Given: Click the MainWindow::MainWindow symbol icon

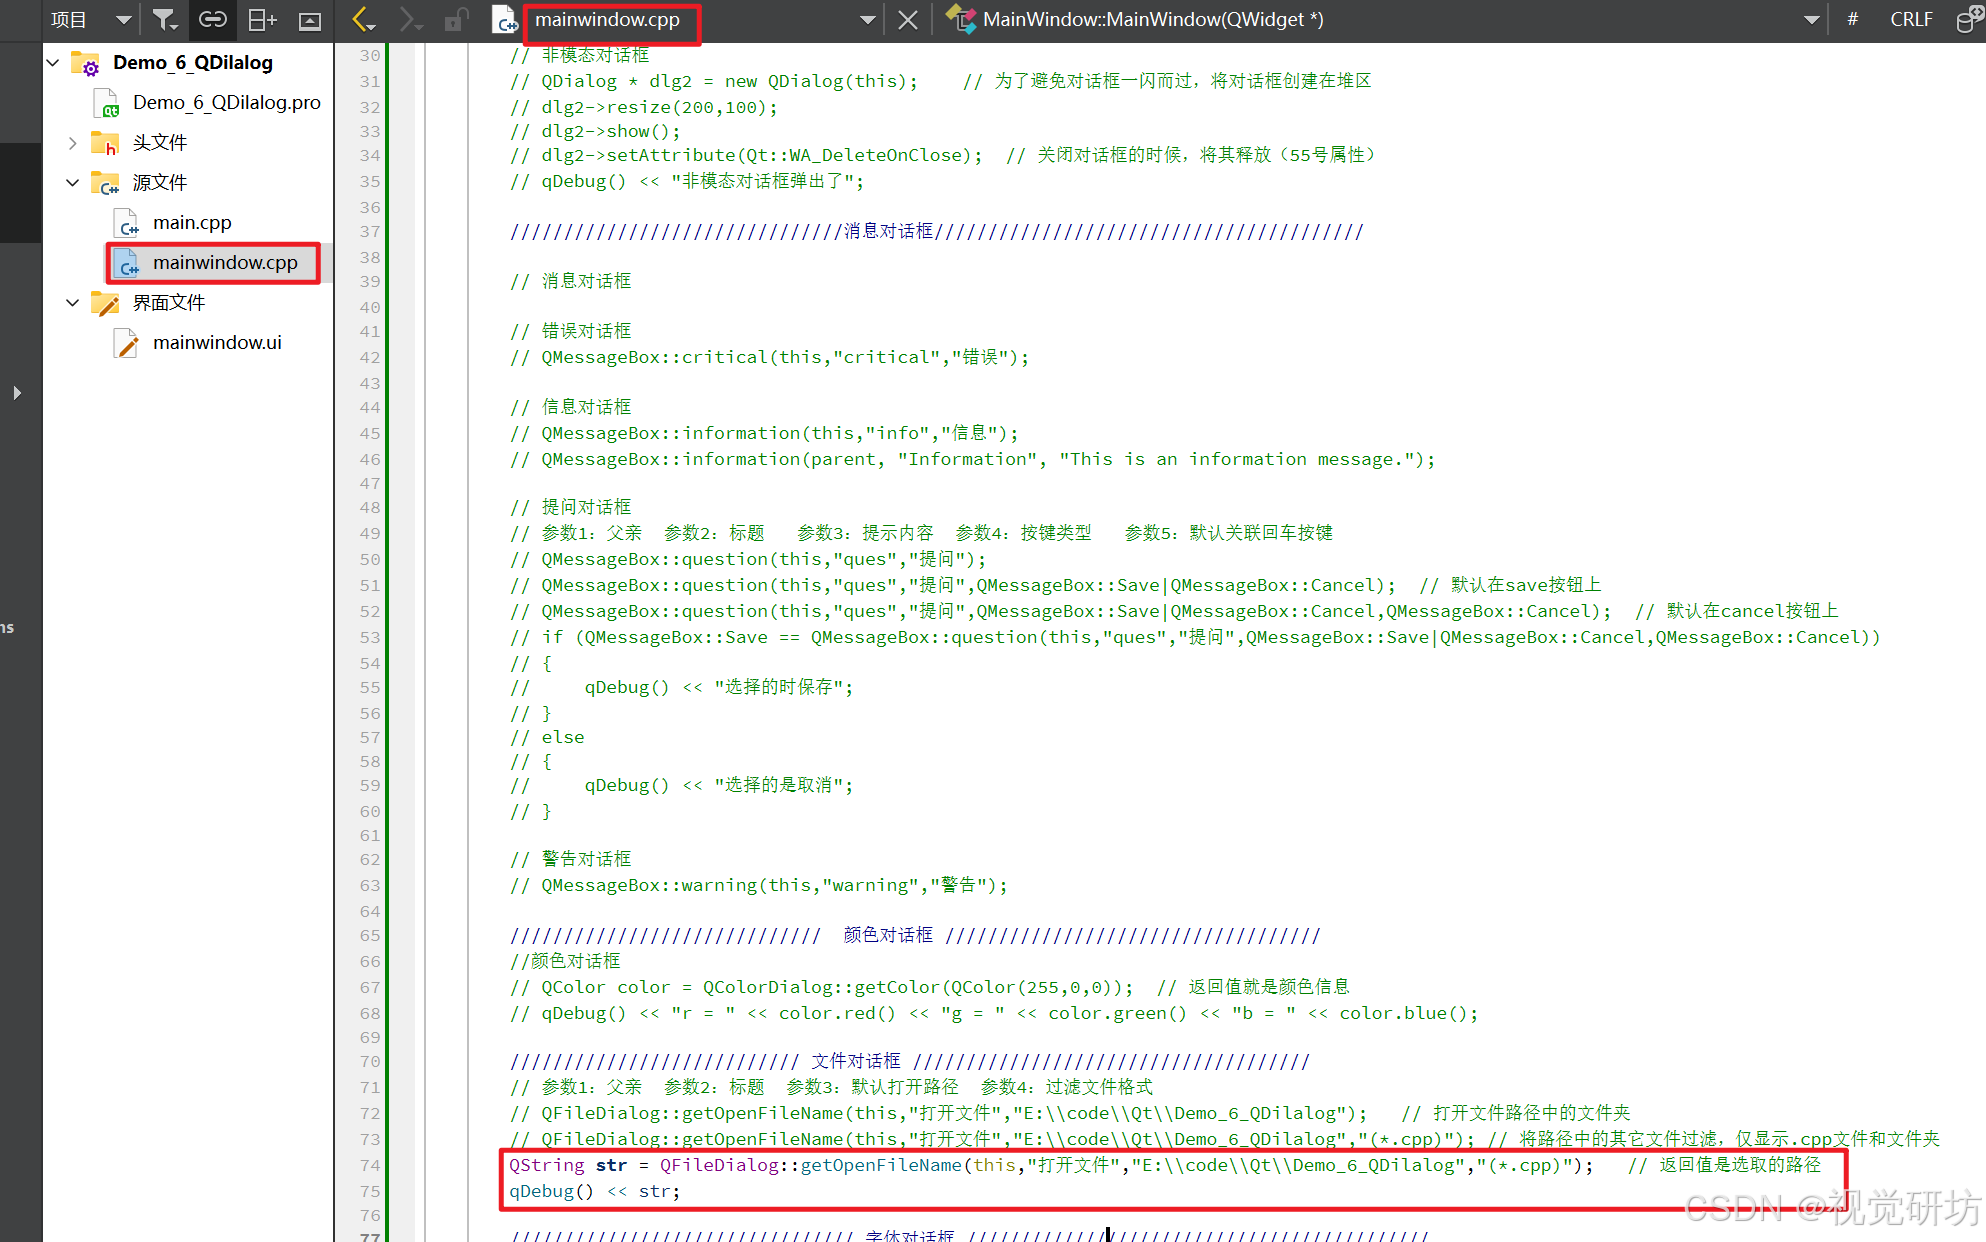Looking at the screenshot, I should point(961,19).
